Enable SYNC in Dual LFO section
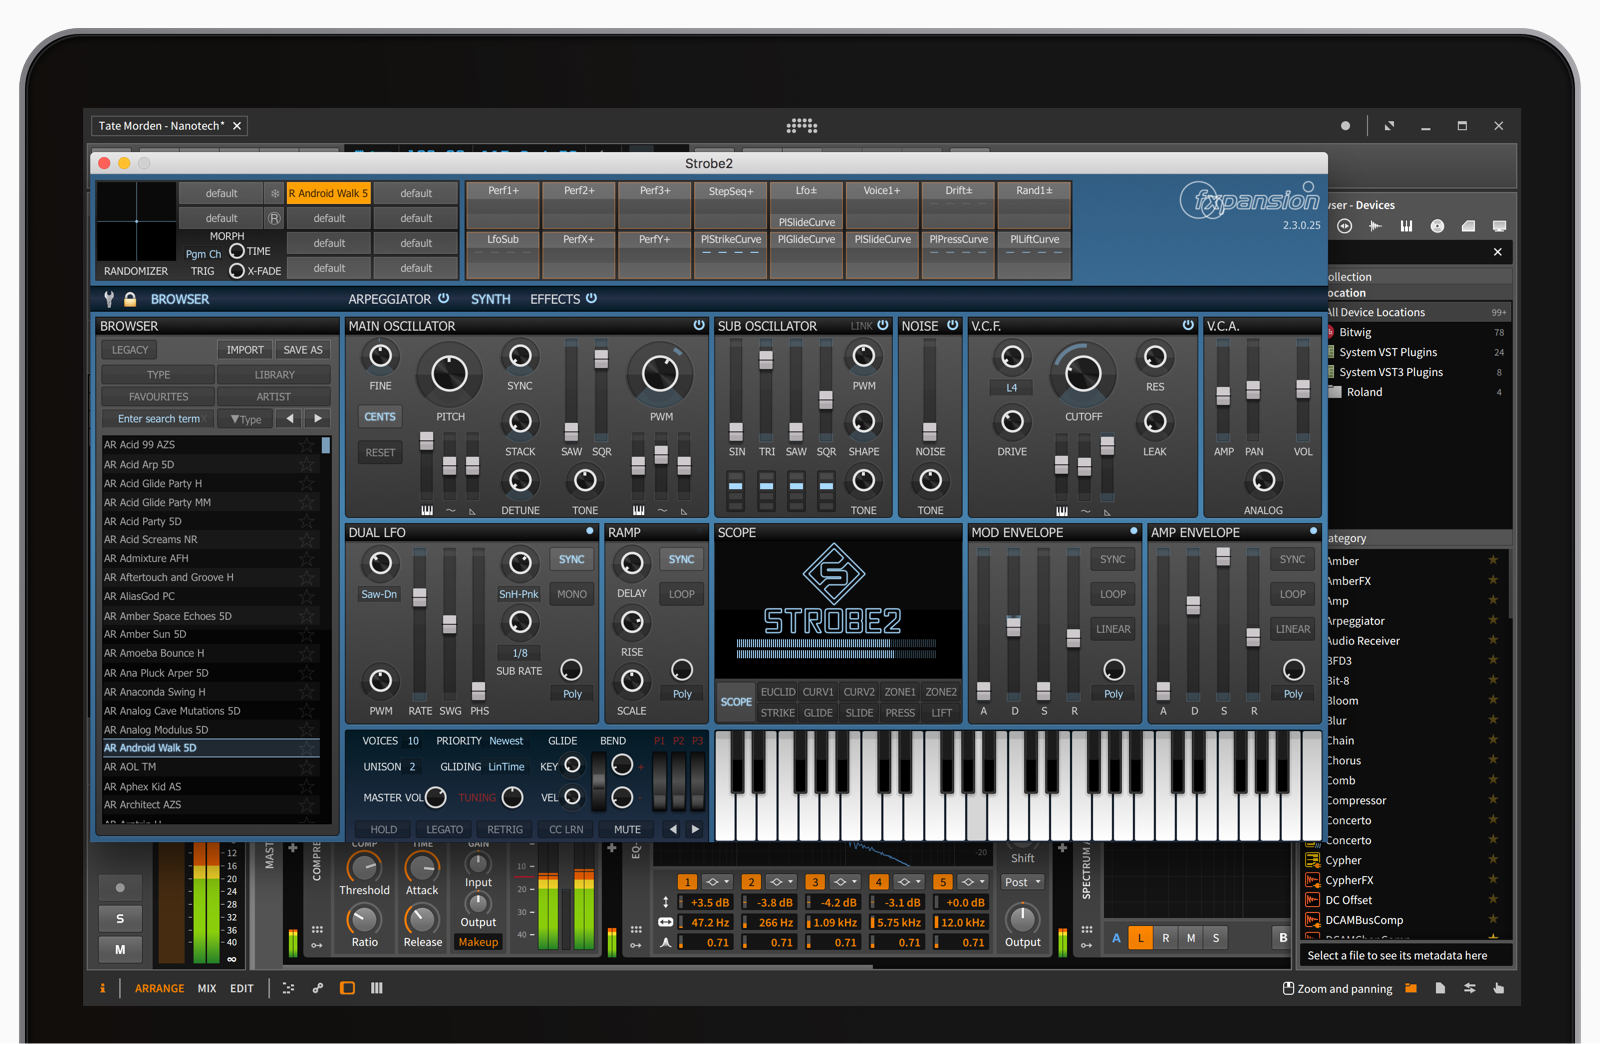 click(x=572, y=560)
